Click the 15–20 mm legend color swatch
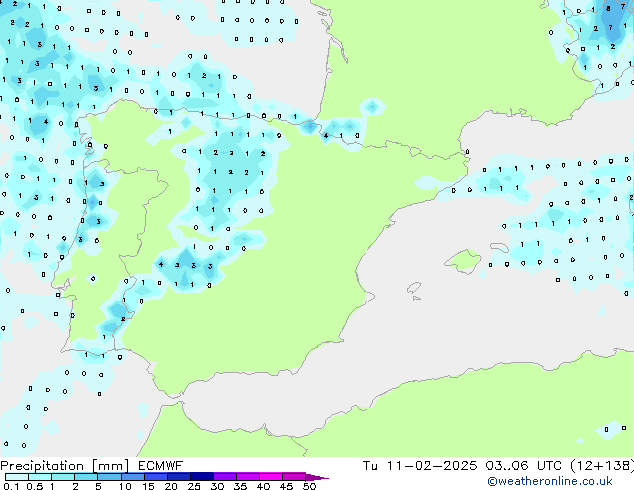The height and width of the screenshot is (490, 634). [x=155, y=477]
